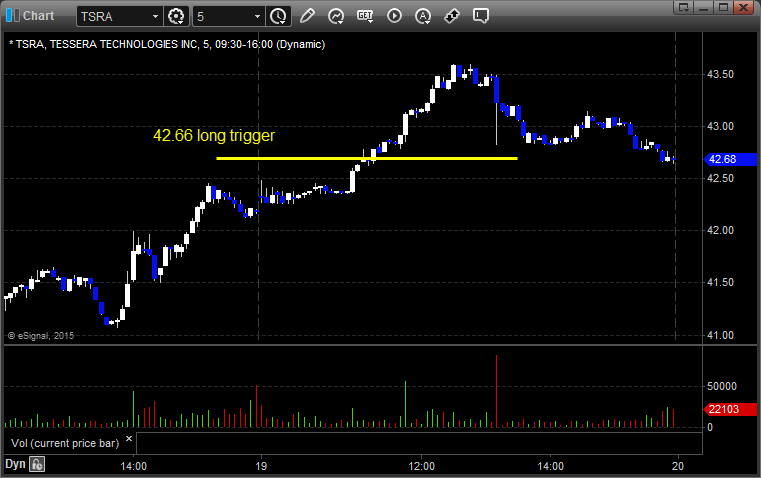Select the 42.66 long trigger text annotation
Image resolution: width=761 pixels, height=478 pixels.
[214, 135]
